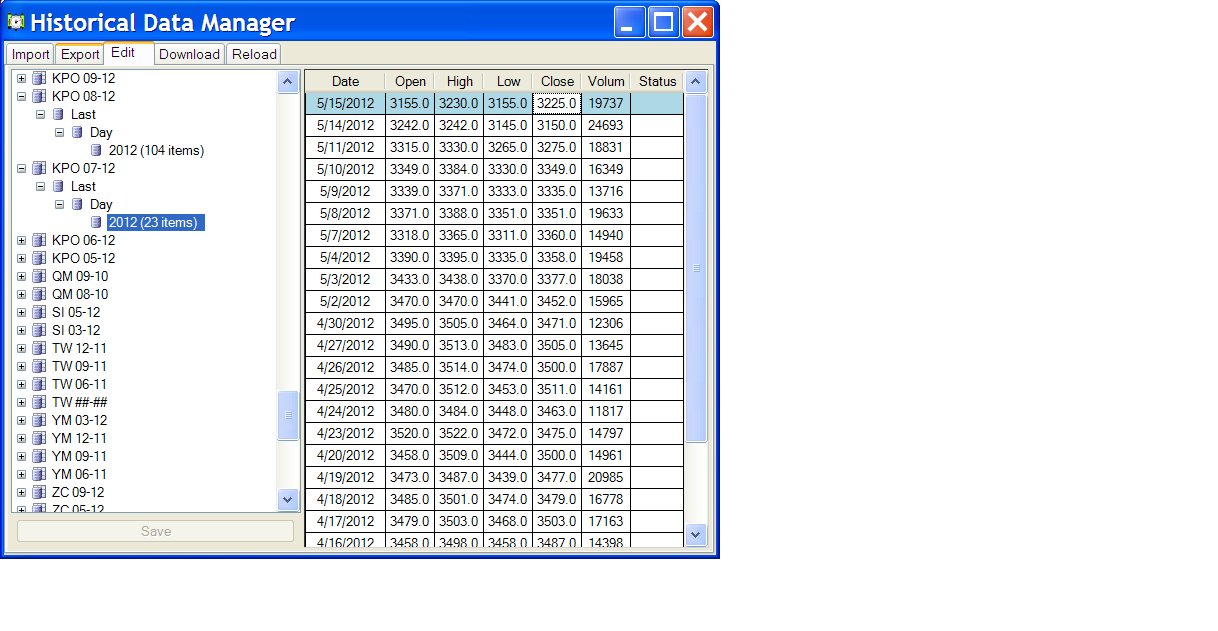
Task: Switch to the Export tab
Action: point(80,54)
